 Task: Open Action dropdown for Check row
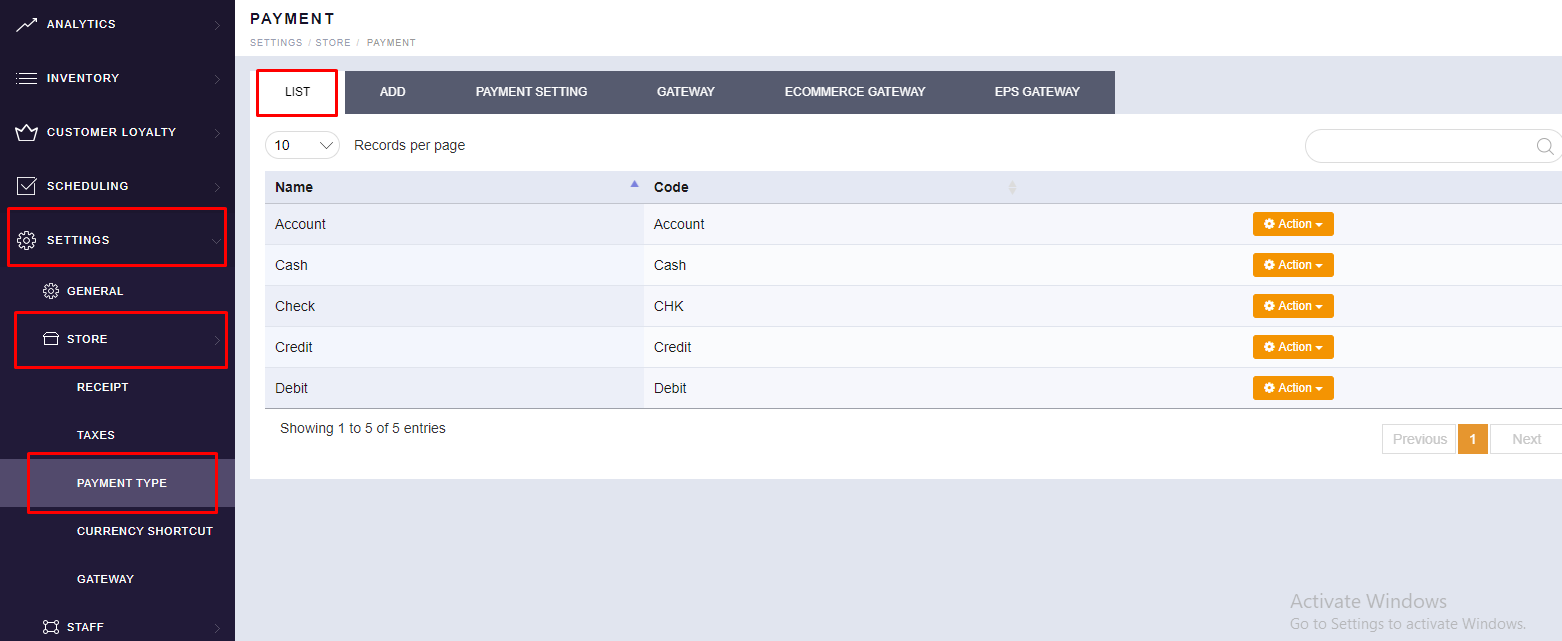(x=1292, y=306)
